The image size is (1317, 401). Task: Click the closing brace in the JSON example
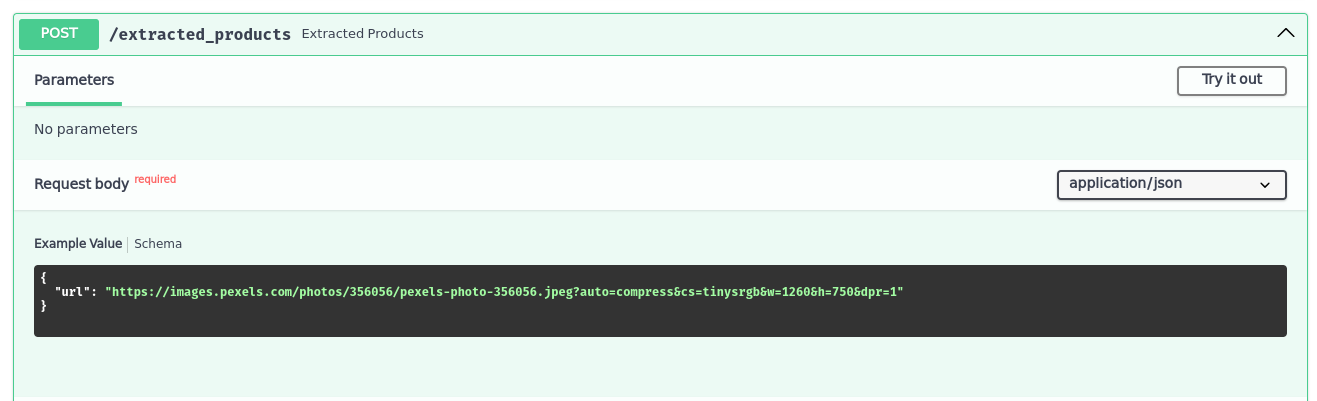coord(44,305)
